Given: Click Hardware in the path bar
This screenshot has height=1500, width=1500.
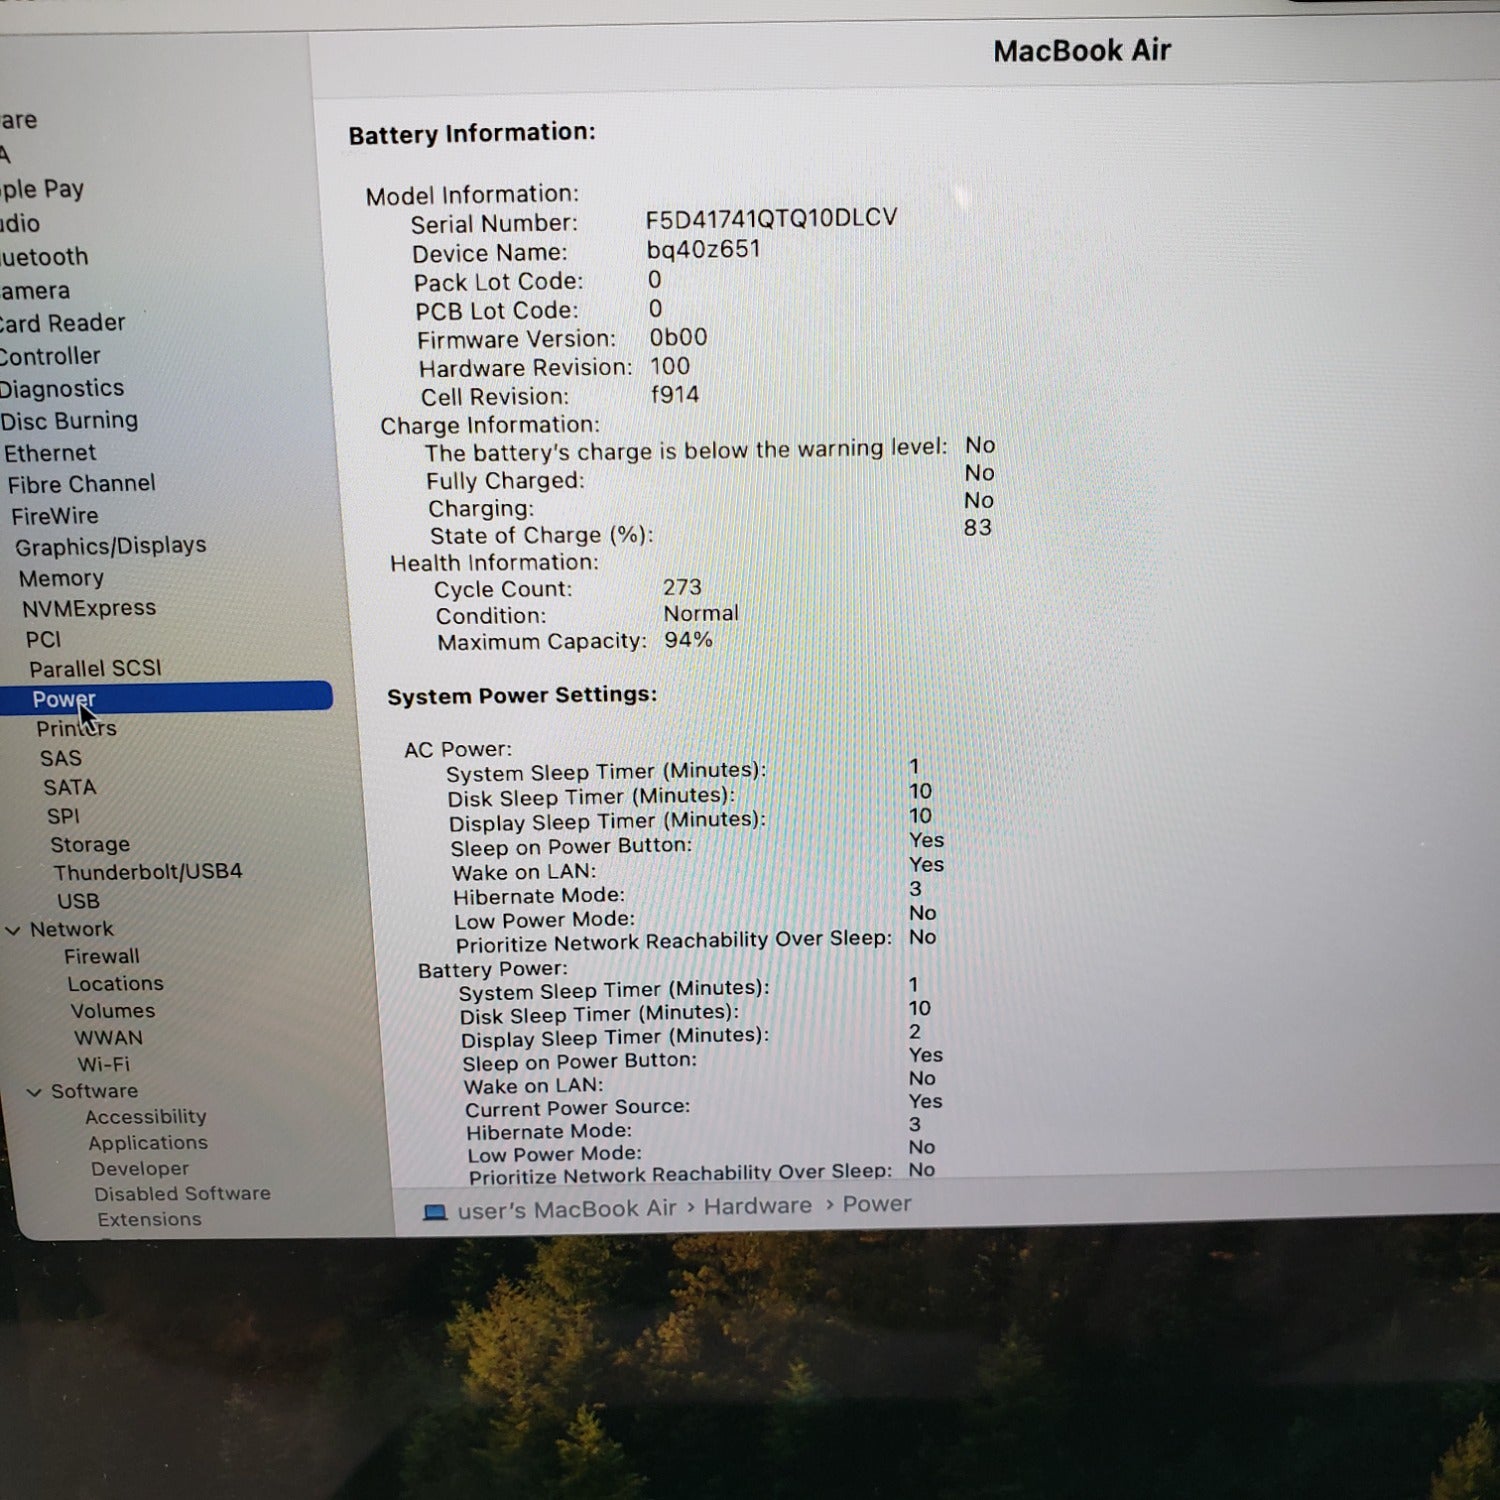Looking at the screenshot, I should (758, 1206).
